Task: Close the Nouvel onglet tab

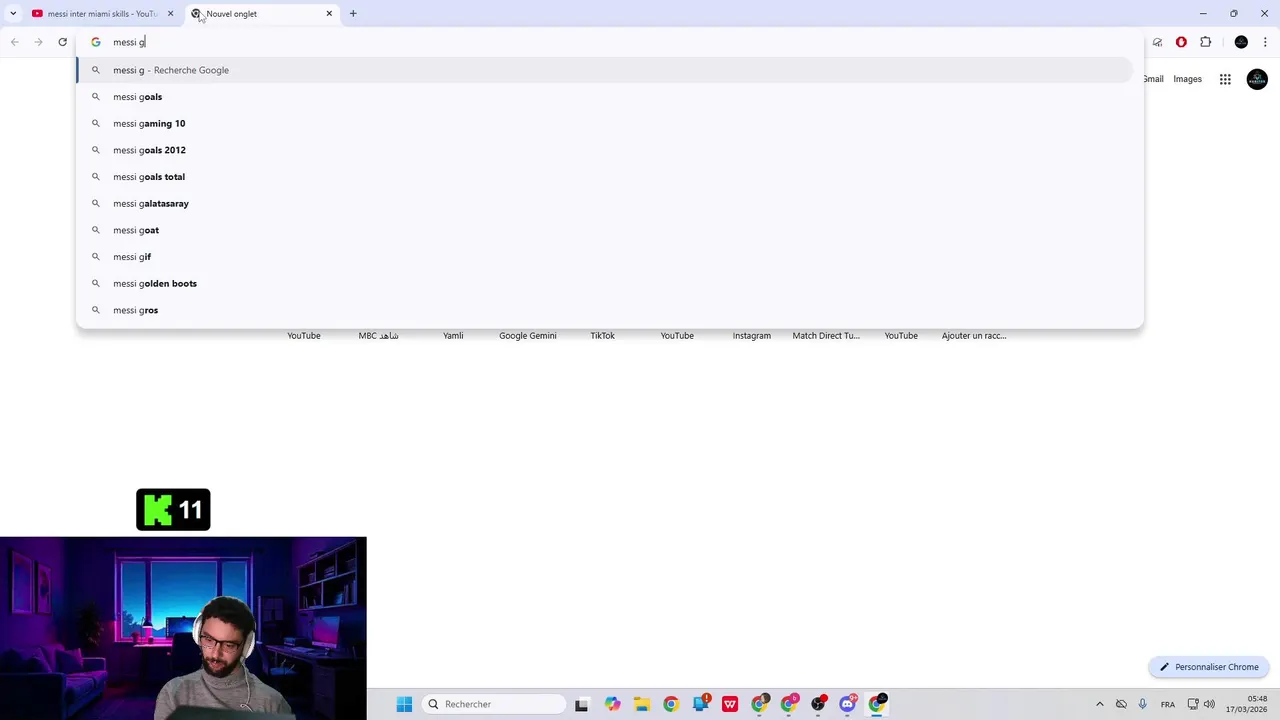Action: click(329, 14)
